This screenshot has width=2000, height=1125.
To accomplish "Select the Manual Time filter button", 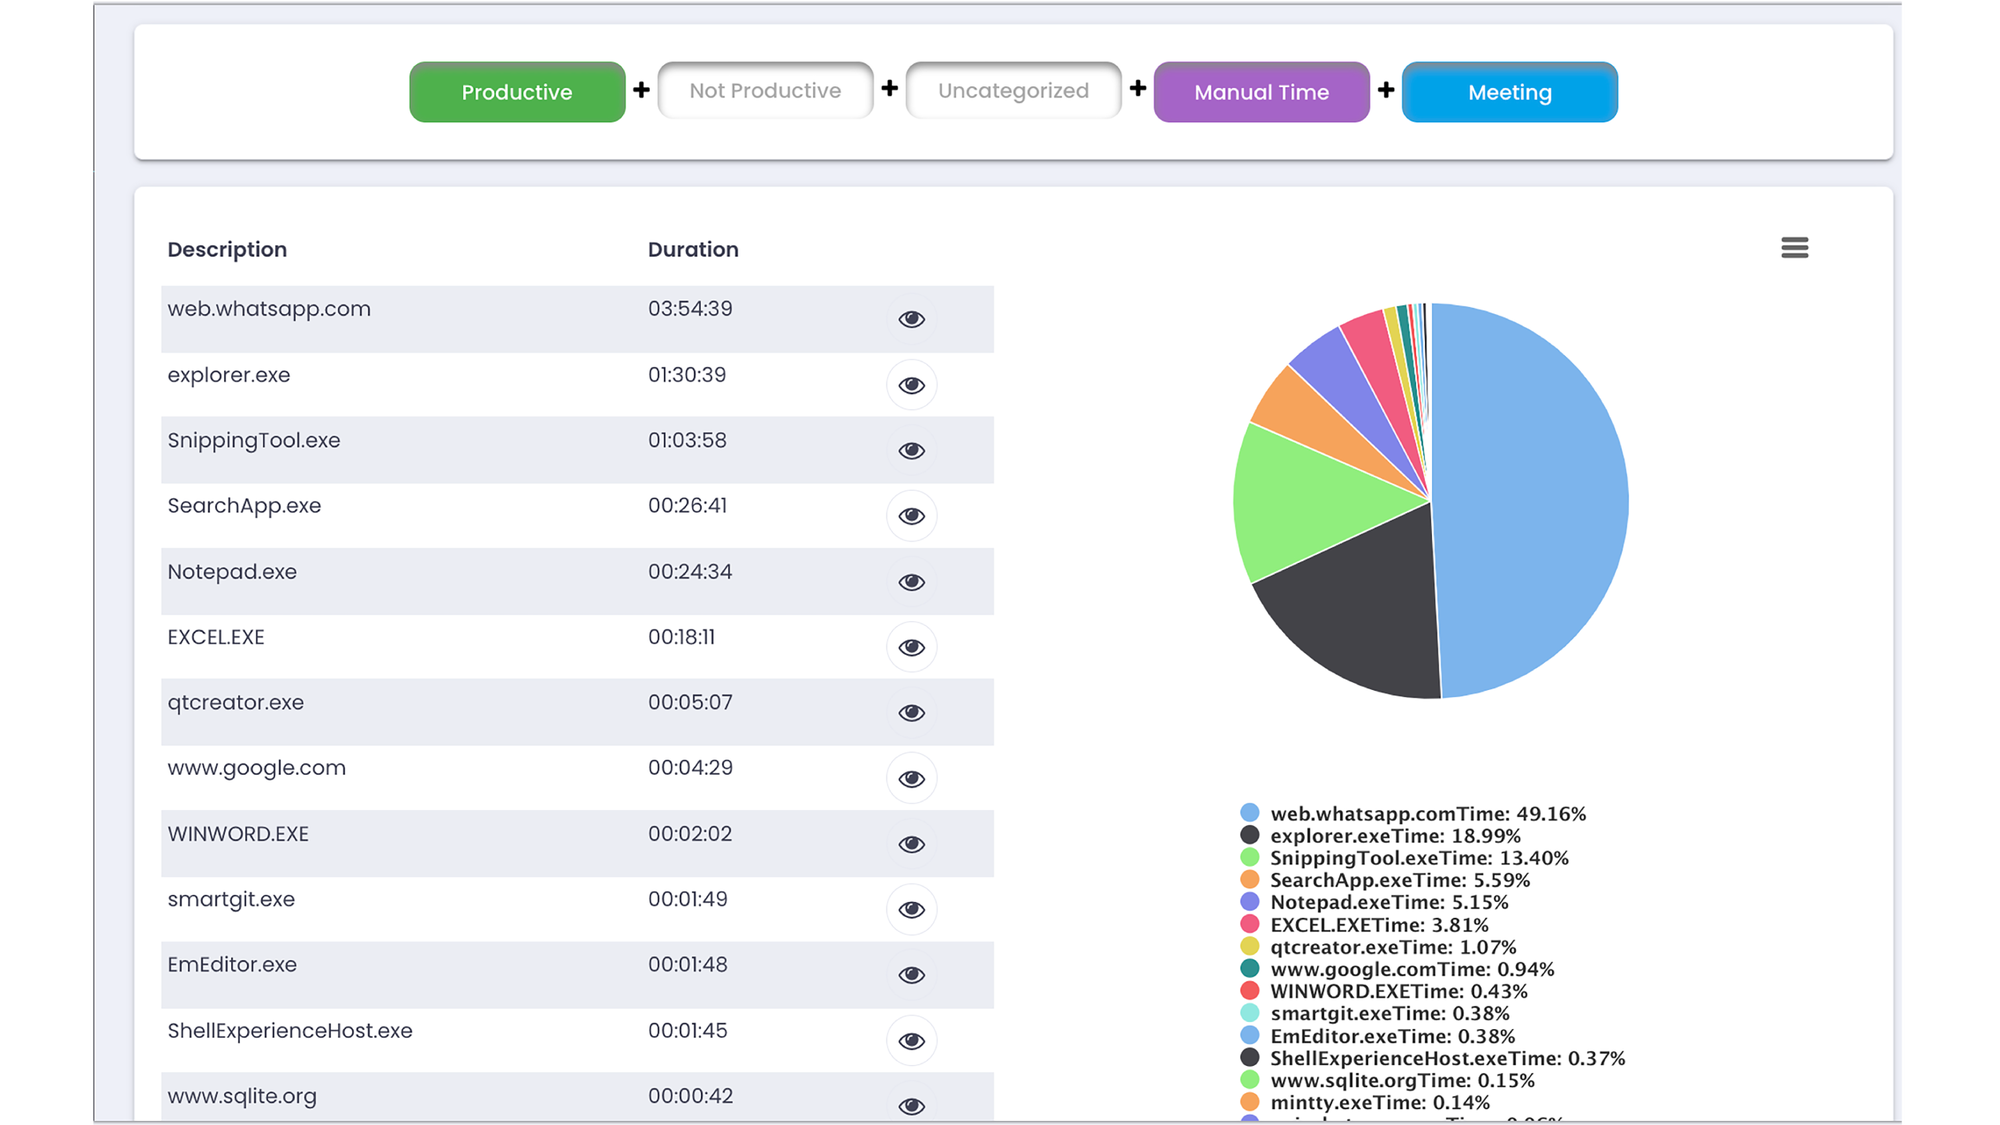I will pyautogui.click(x=1262, y=92).
